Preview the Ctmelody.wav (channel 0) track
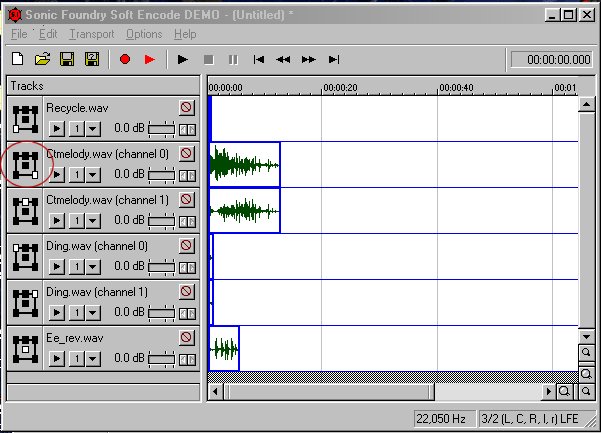Viewport: 601px width, 433px height. click(x=57, y=174)
